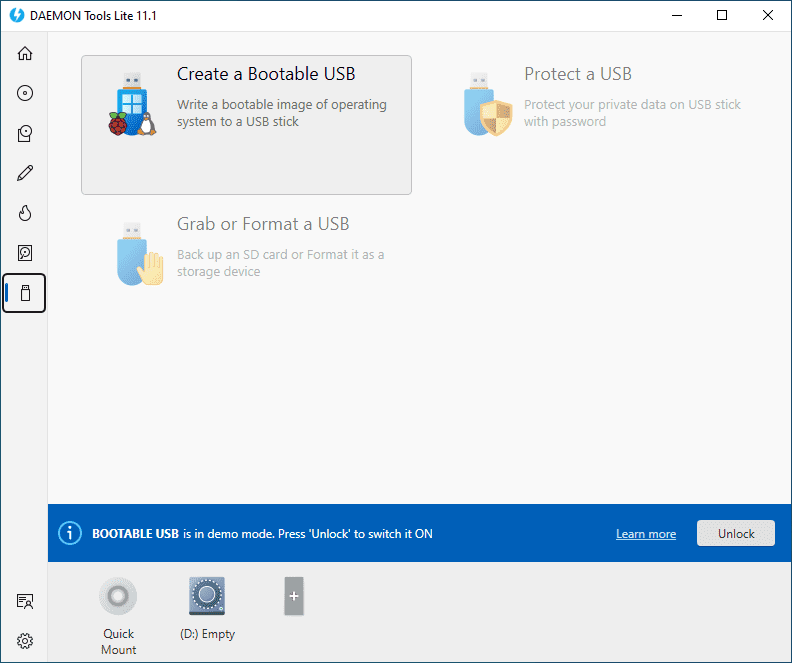Click the Create a Bootable USB tile
Screen dimensions: 792x663
click(246, 125)
